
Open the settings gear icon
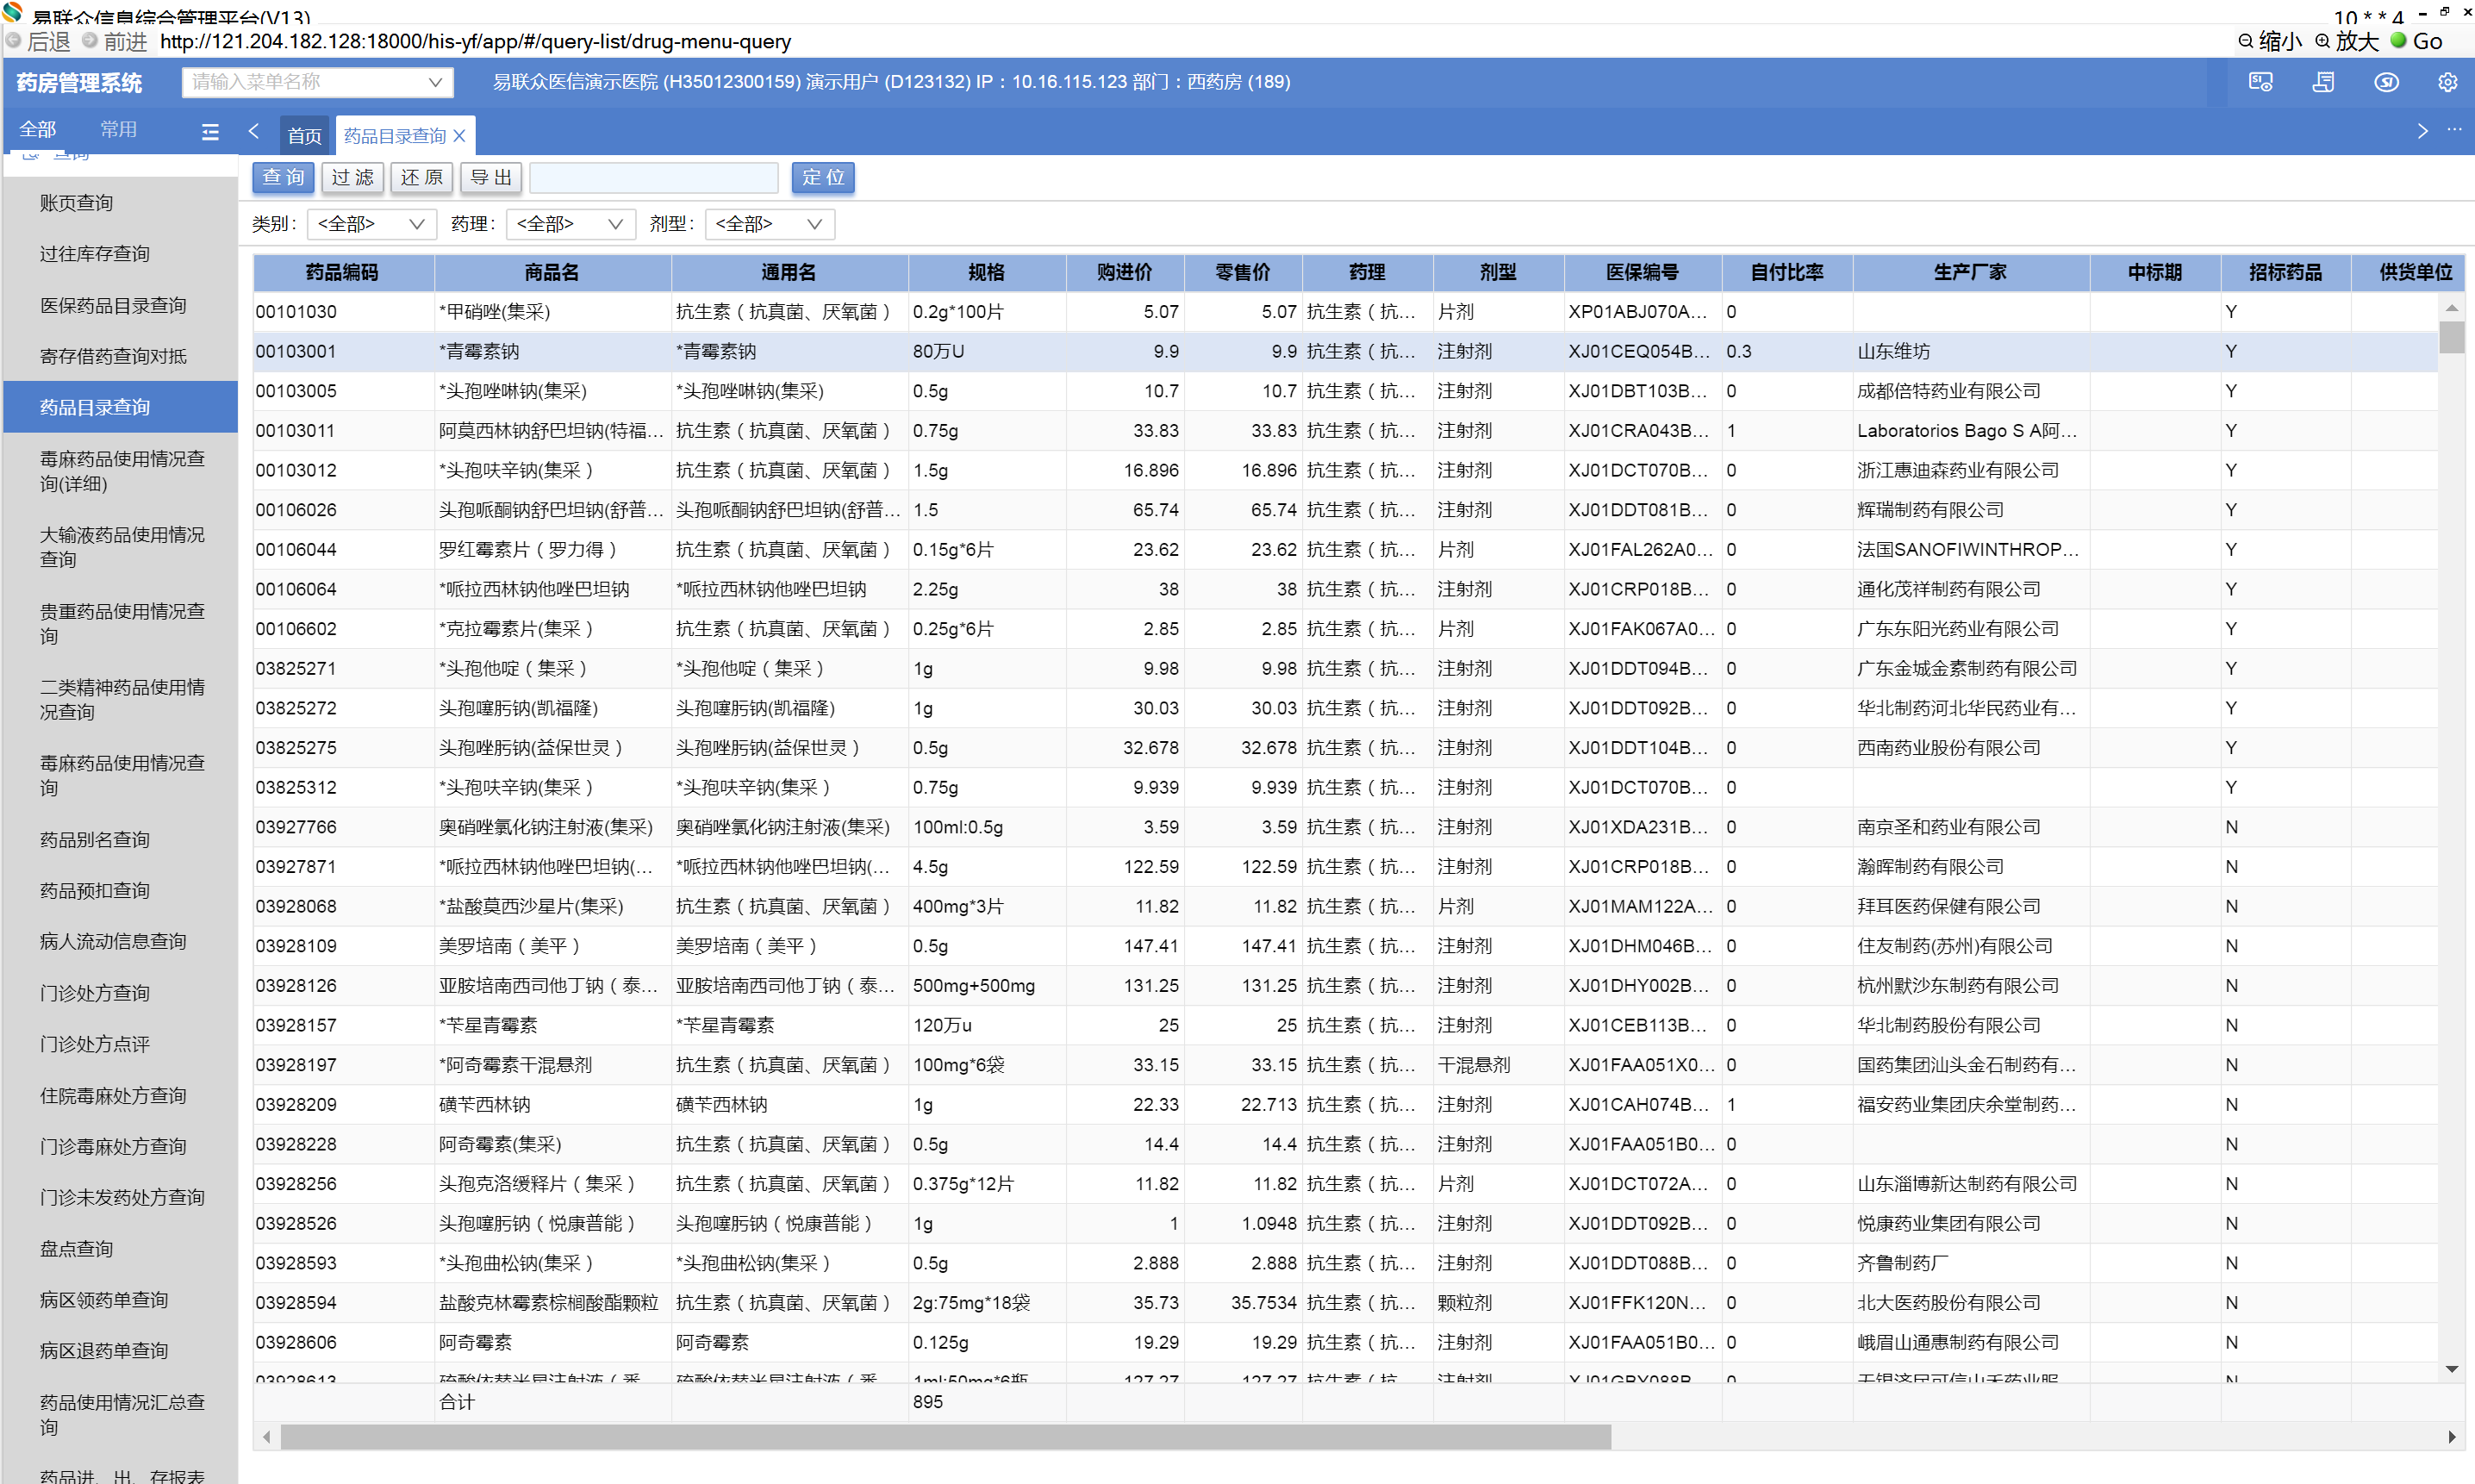pos(2447,82)
